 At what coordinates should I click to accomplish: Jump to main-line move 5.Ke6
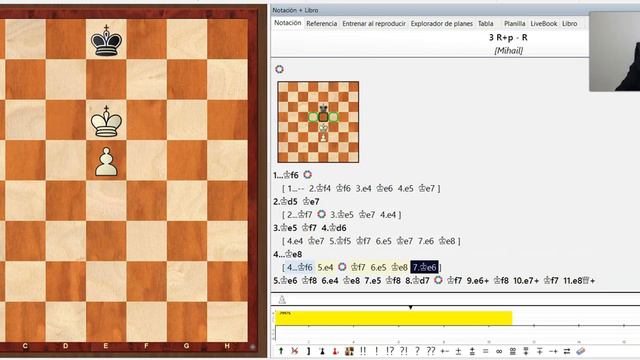pyautogui.click(x=285, y=281)
